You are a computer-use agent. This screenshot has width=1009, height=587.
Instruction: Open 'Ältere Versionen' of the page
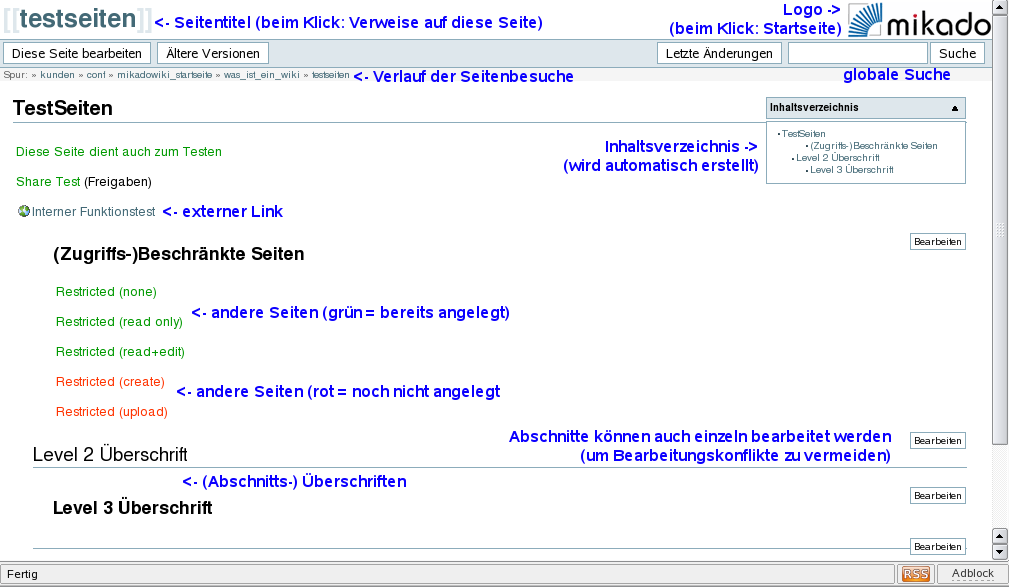[x=213, y=53]
